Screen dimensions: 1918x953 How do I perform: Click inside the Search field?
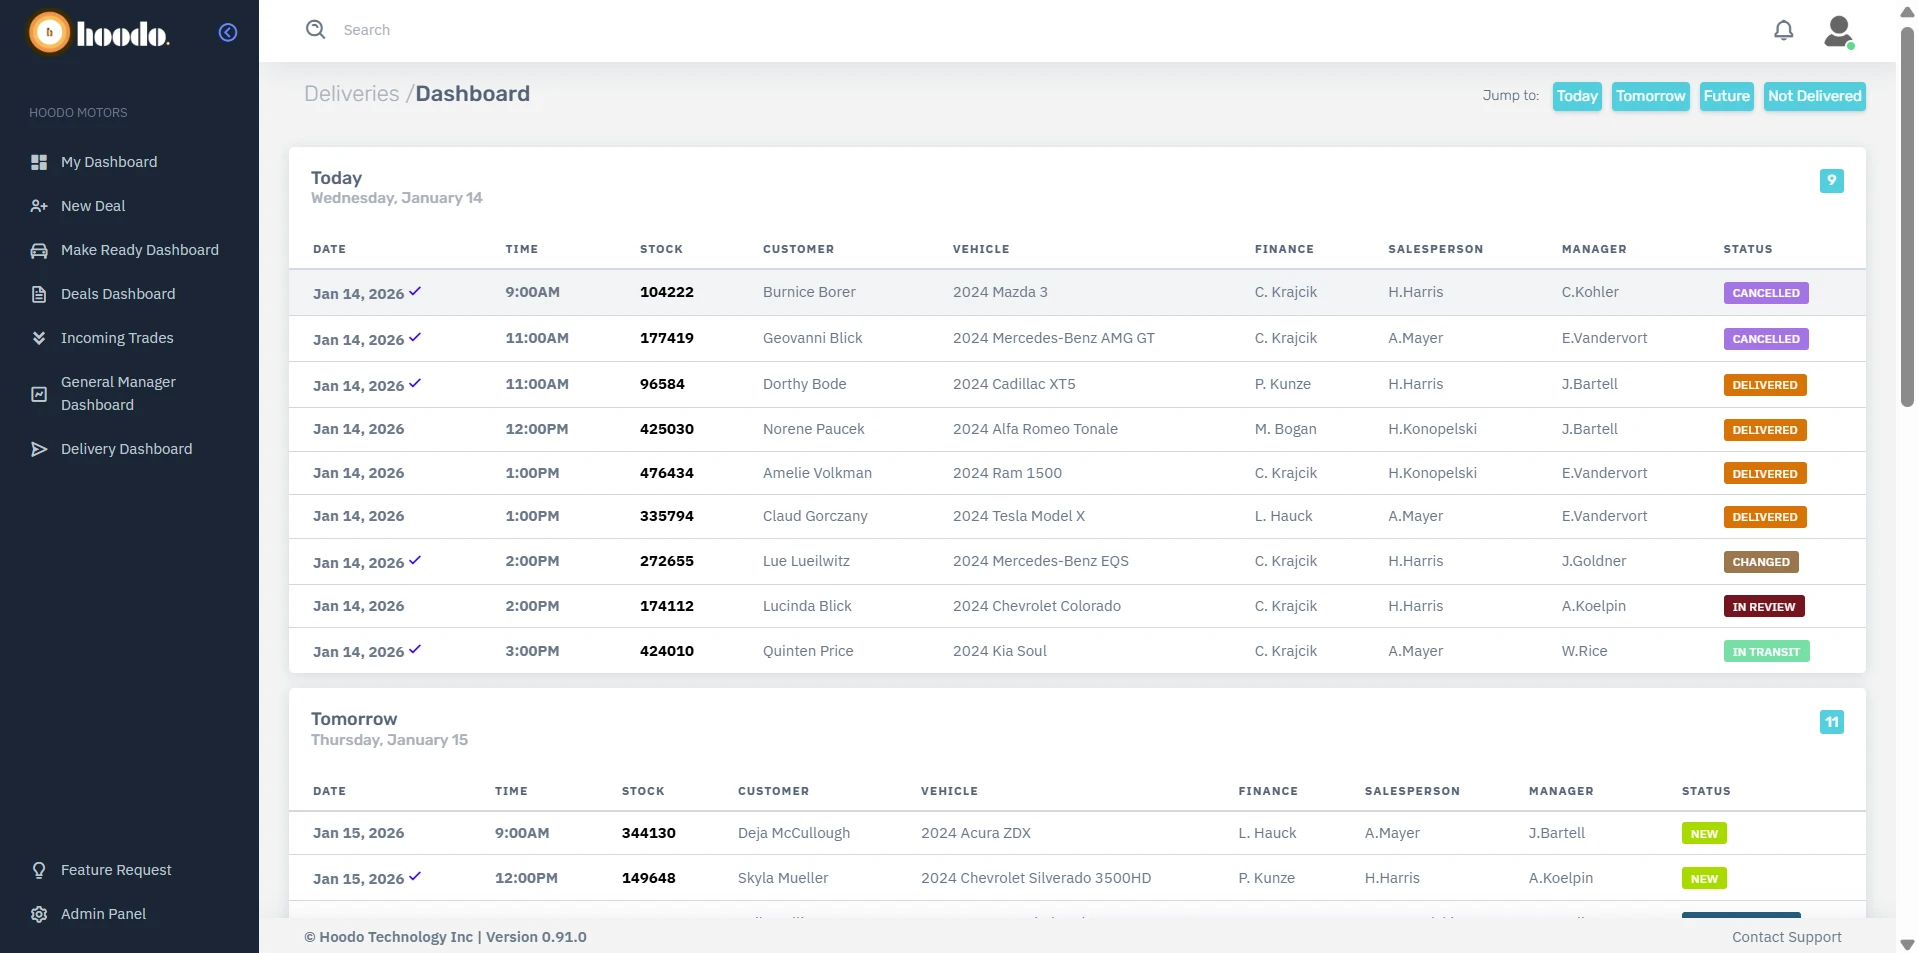[x=500, y=30]
